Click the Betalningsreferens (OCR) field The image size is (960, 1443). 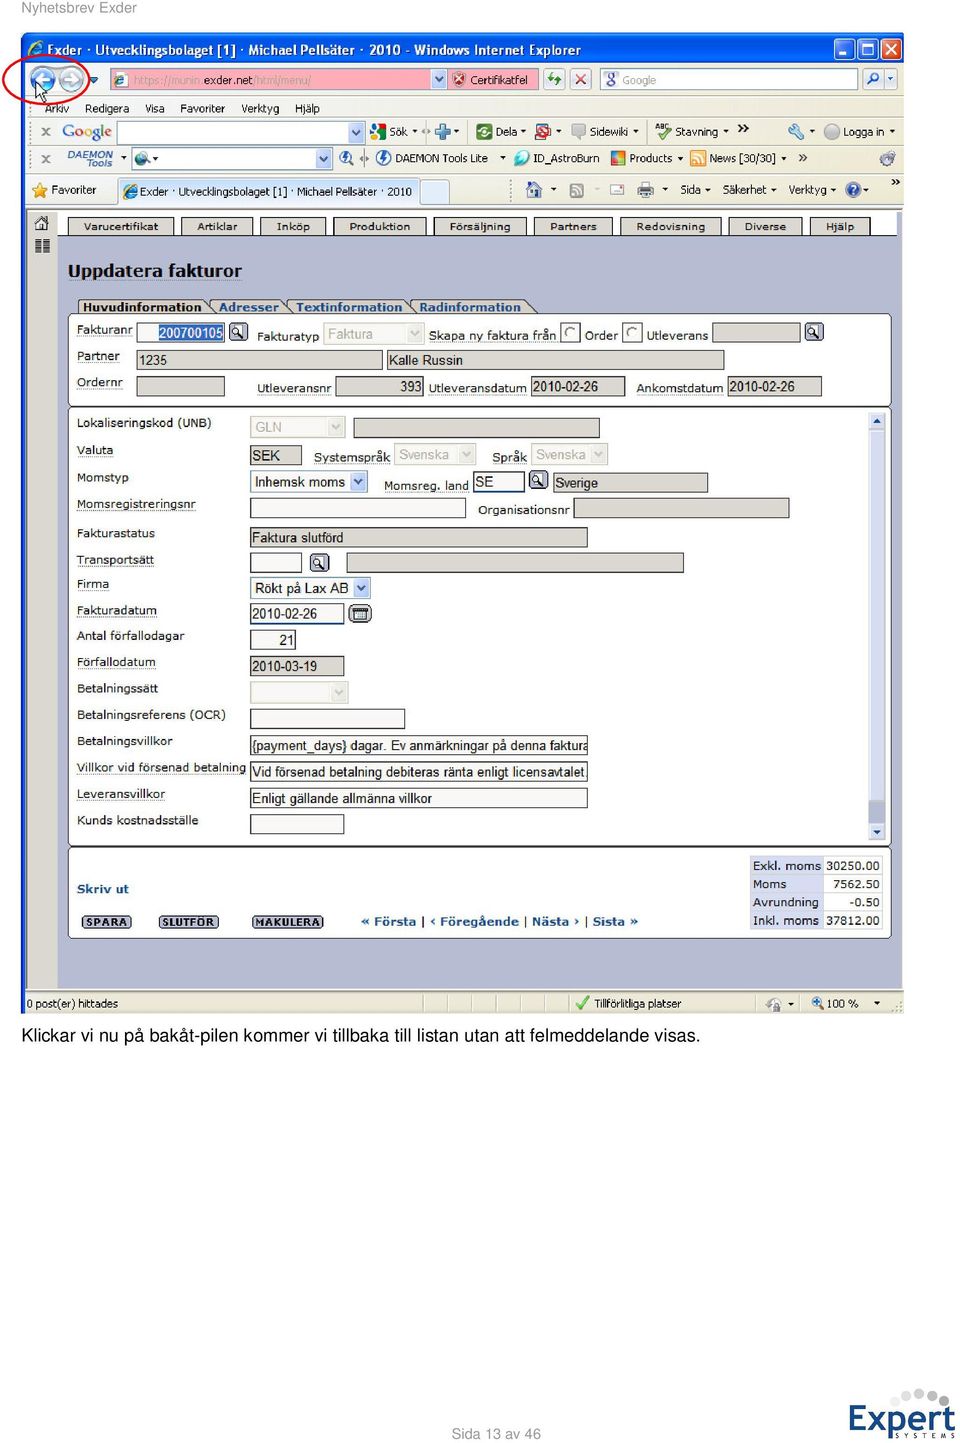tap(327, 719)
